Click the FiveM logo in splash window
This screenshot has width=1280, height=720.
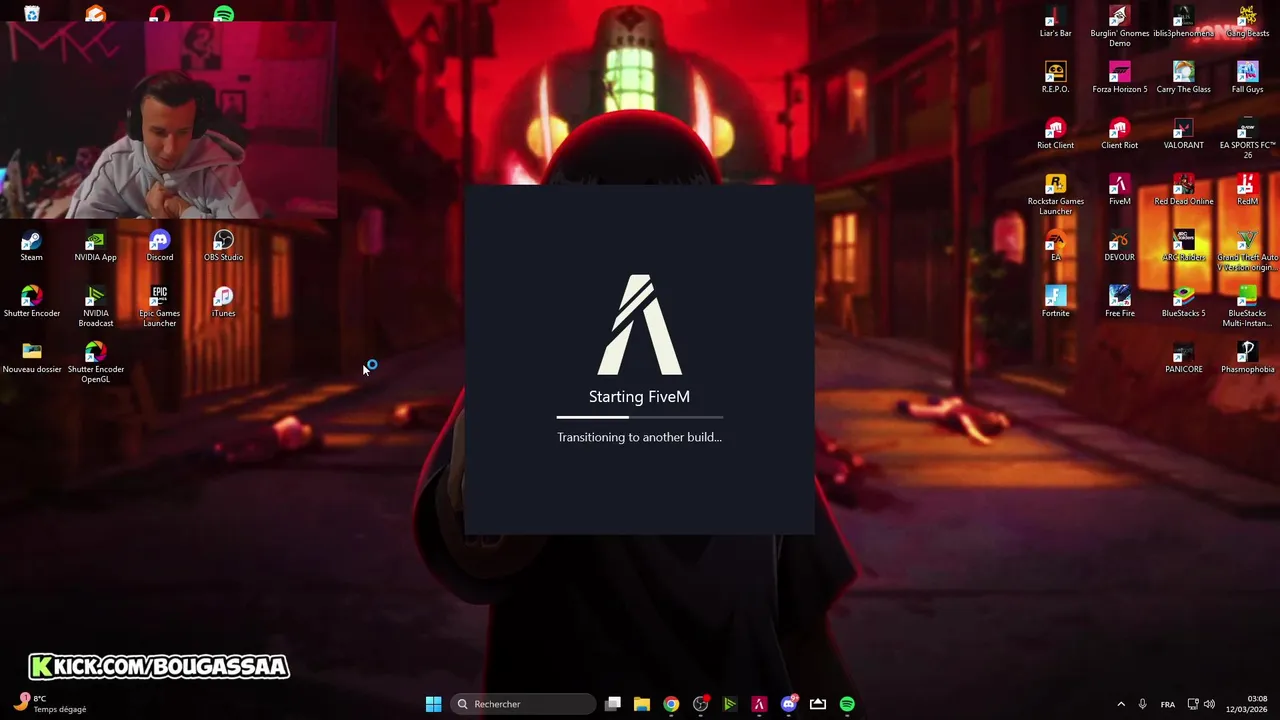(640, 324)
